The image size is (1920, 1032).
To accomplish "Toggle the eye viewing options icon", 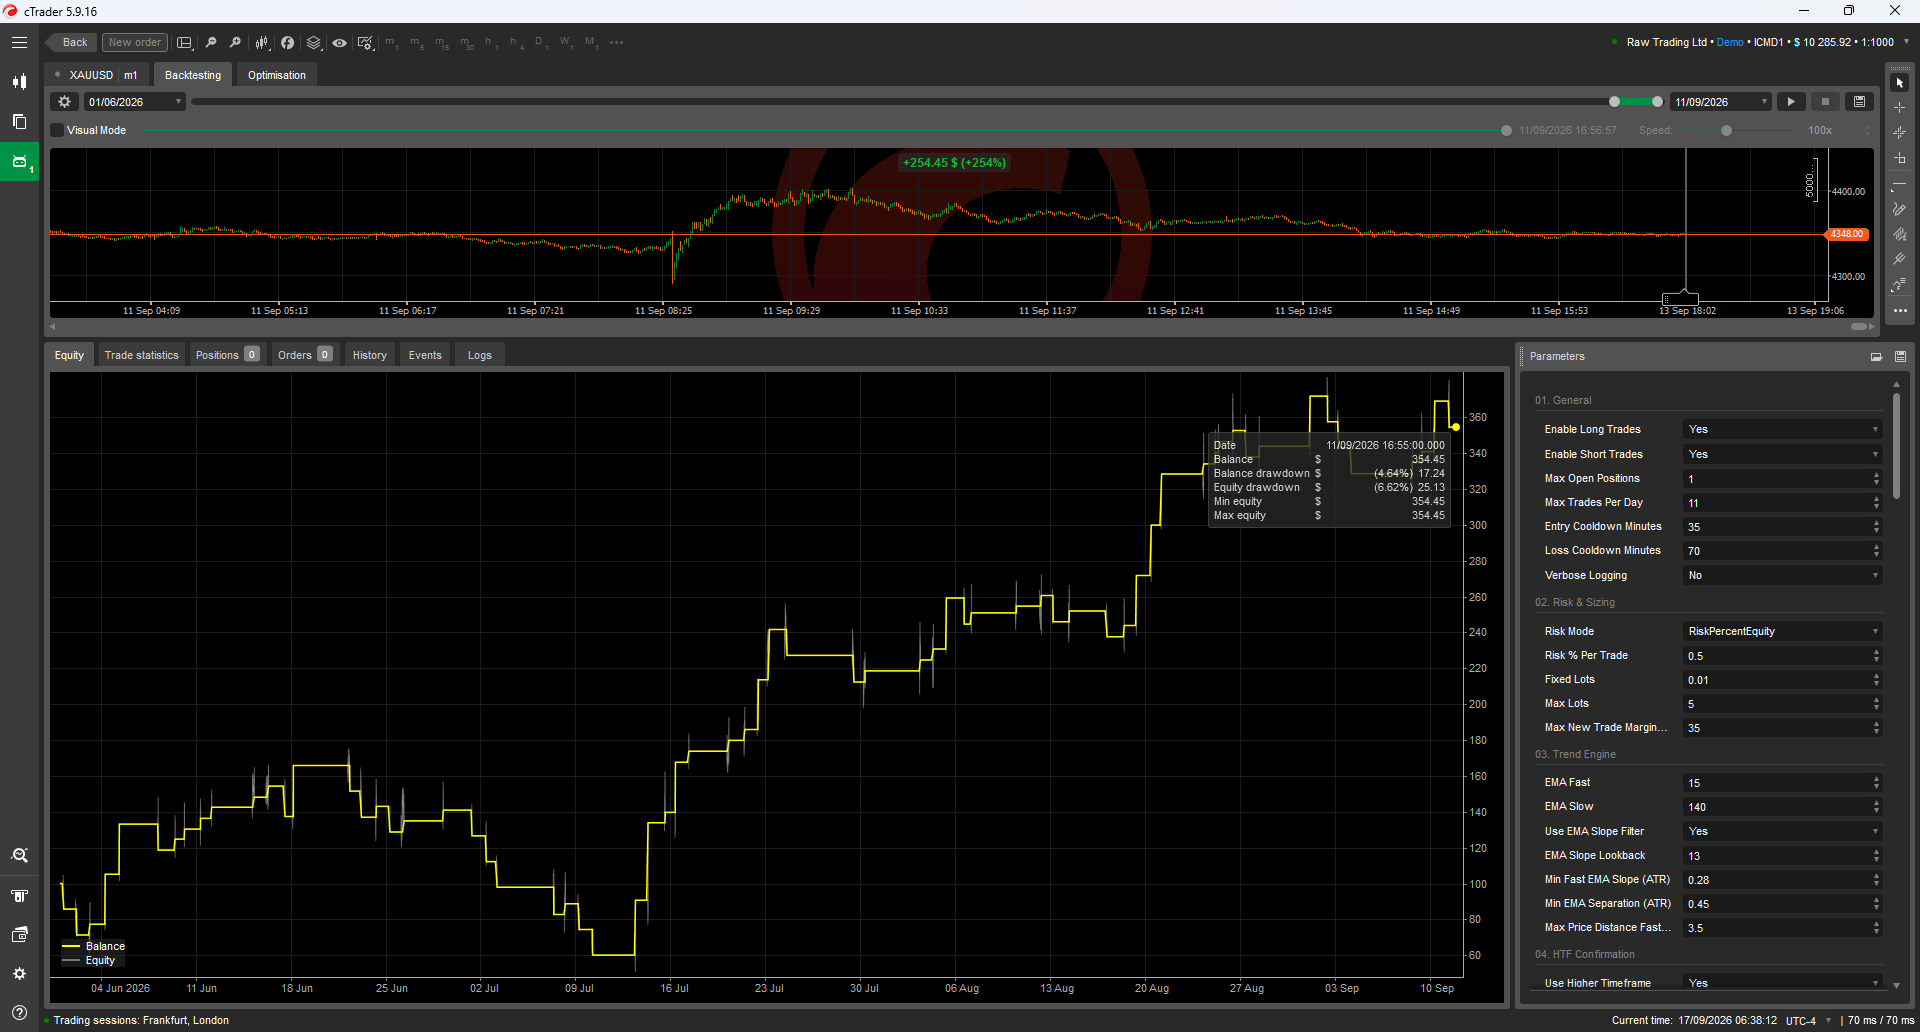I will point(340,43).
